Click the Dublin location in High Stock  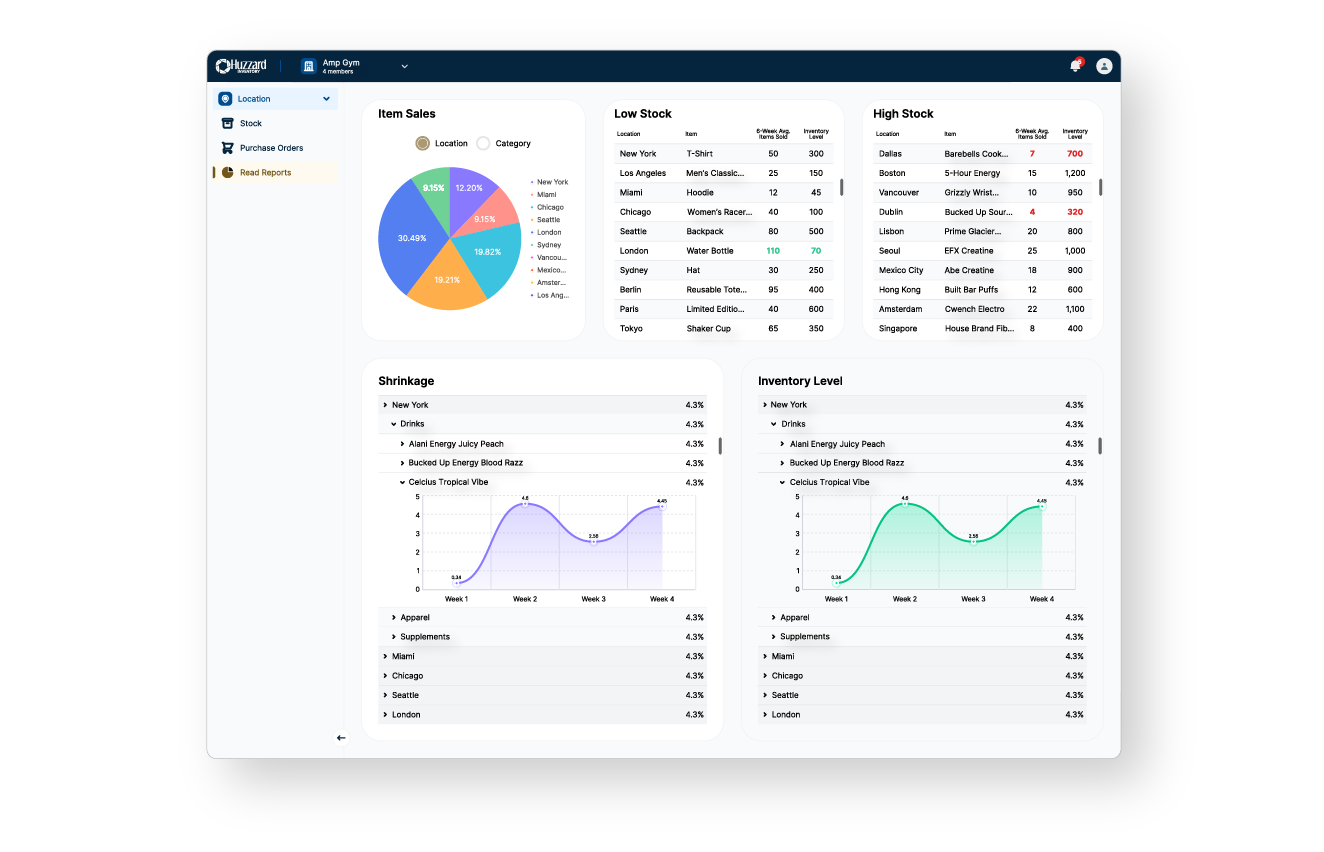[x=891, y=212]
